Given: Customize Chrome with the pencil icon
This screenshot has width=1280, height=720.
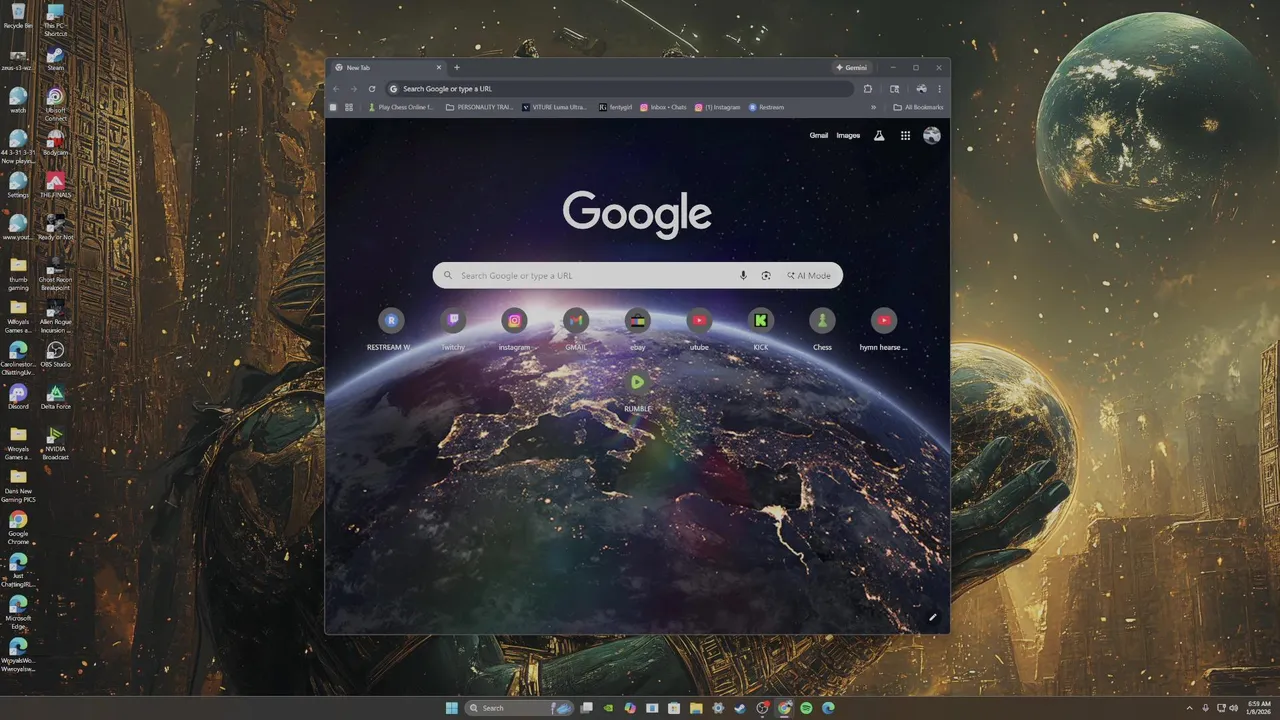Looking at the screenshot, I should [x=932, y=617].
